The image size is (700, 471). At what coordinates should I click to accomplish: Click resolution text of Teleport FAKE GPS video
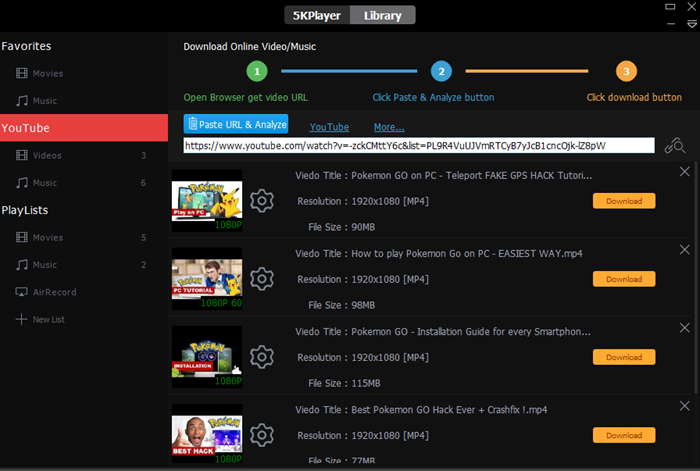(x=363, y=201)
